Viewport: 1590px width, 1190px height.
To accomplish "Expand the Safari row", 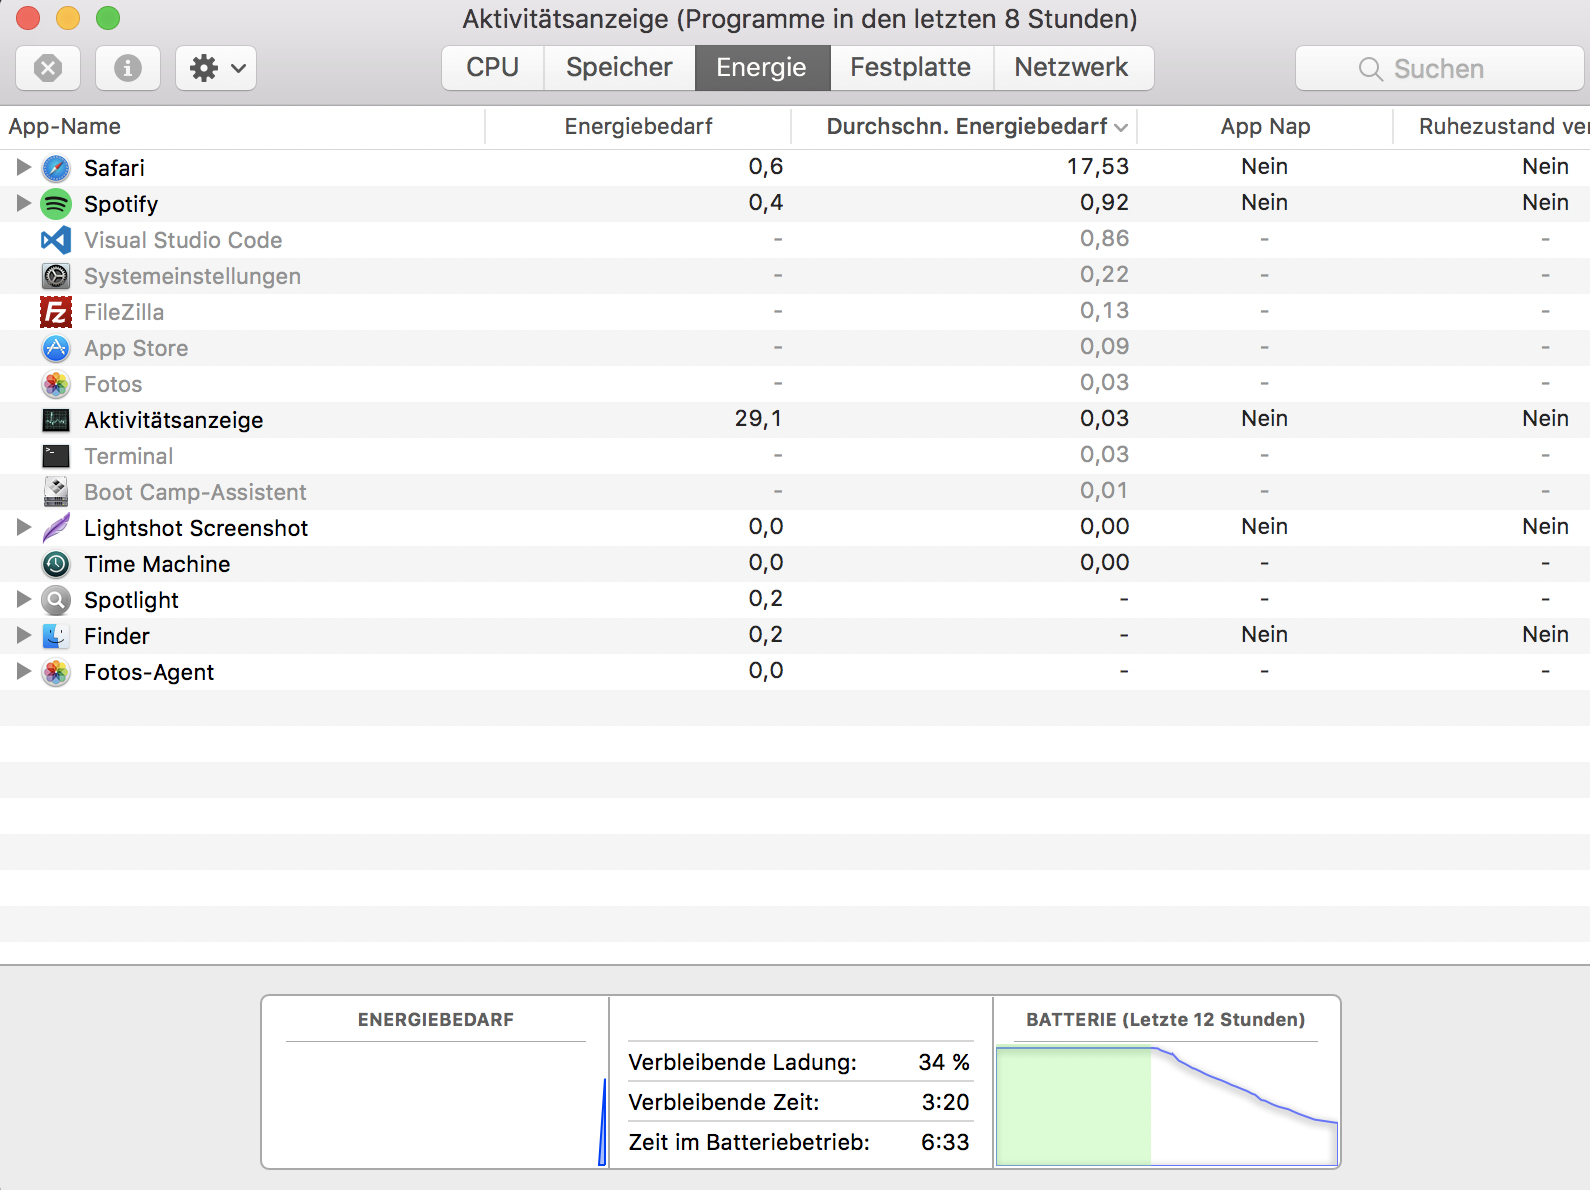I will pos(24,167).
